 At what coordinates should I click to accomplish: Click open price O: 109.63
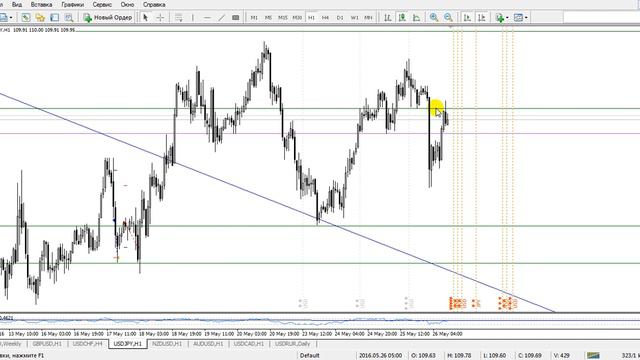point(423,356)
